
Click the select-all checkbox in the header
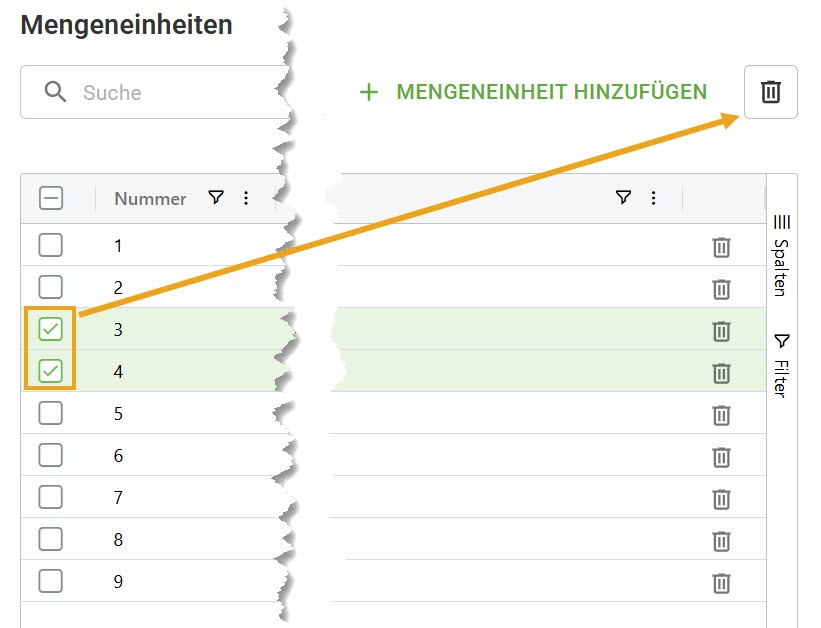coord(50,197)
